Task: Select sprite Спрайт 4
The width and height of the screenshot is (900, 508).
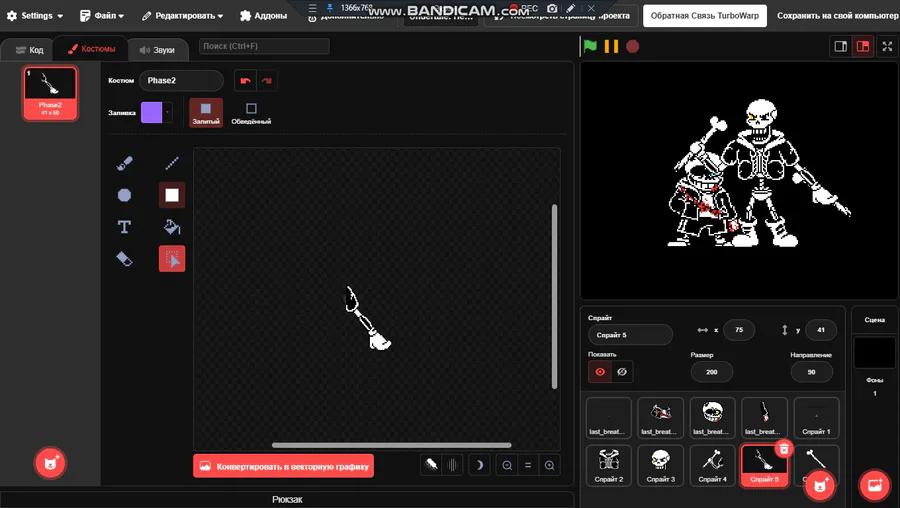Action: pos(712,466)
